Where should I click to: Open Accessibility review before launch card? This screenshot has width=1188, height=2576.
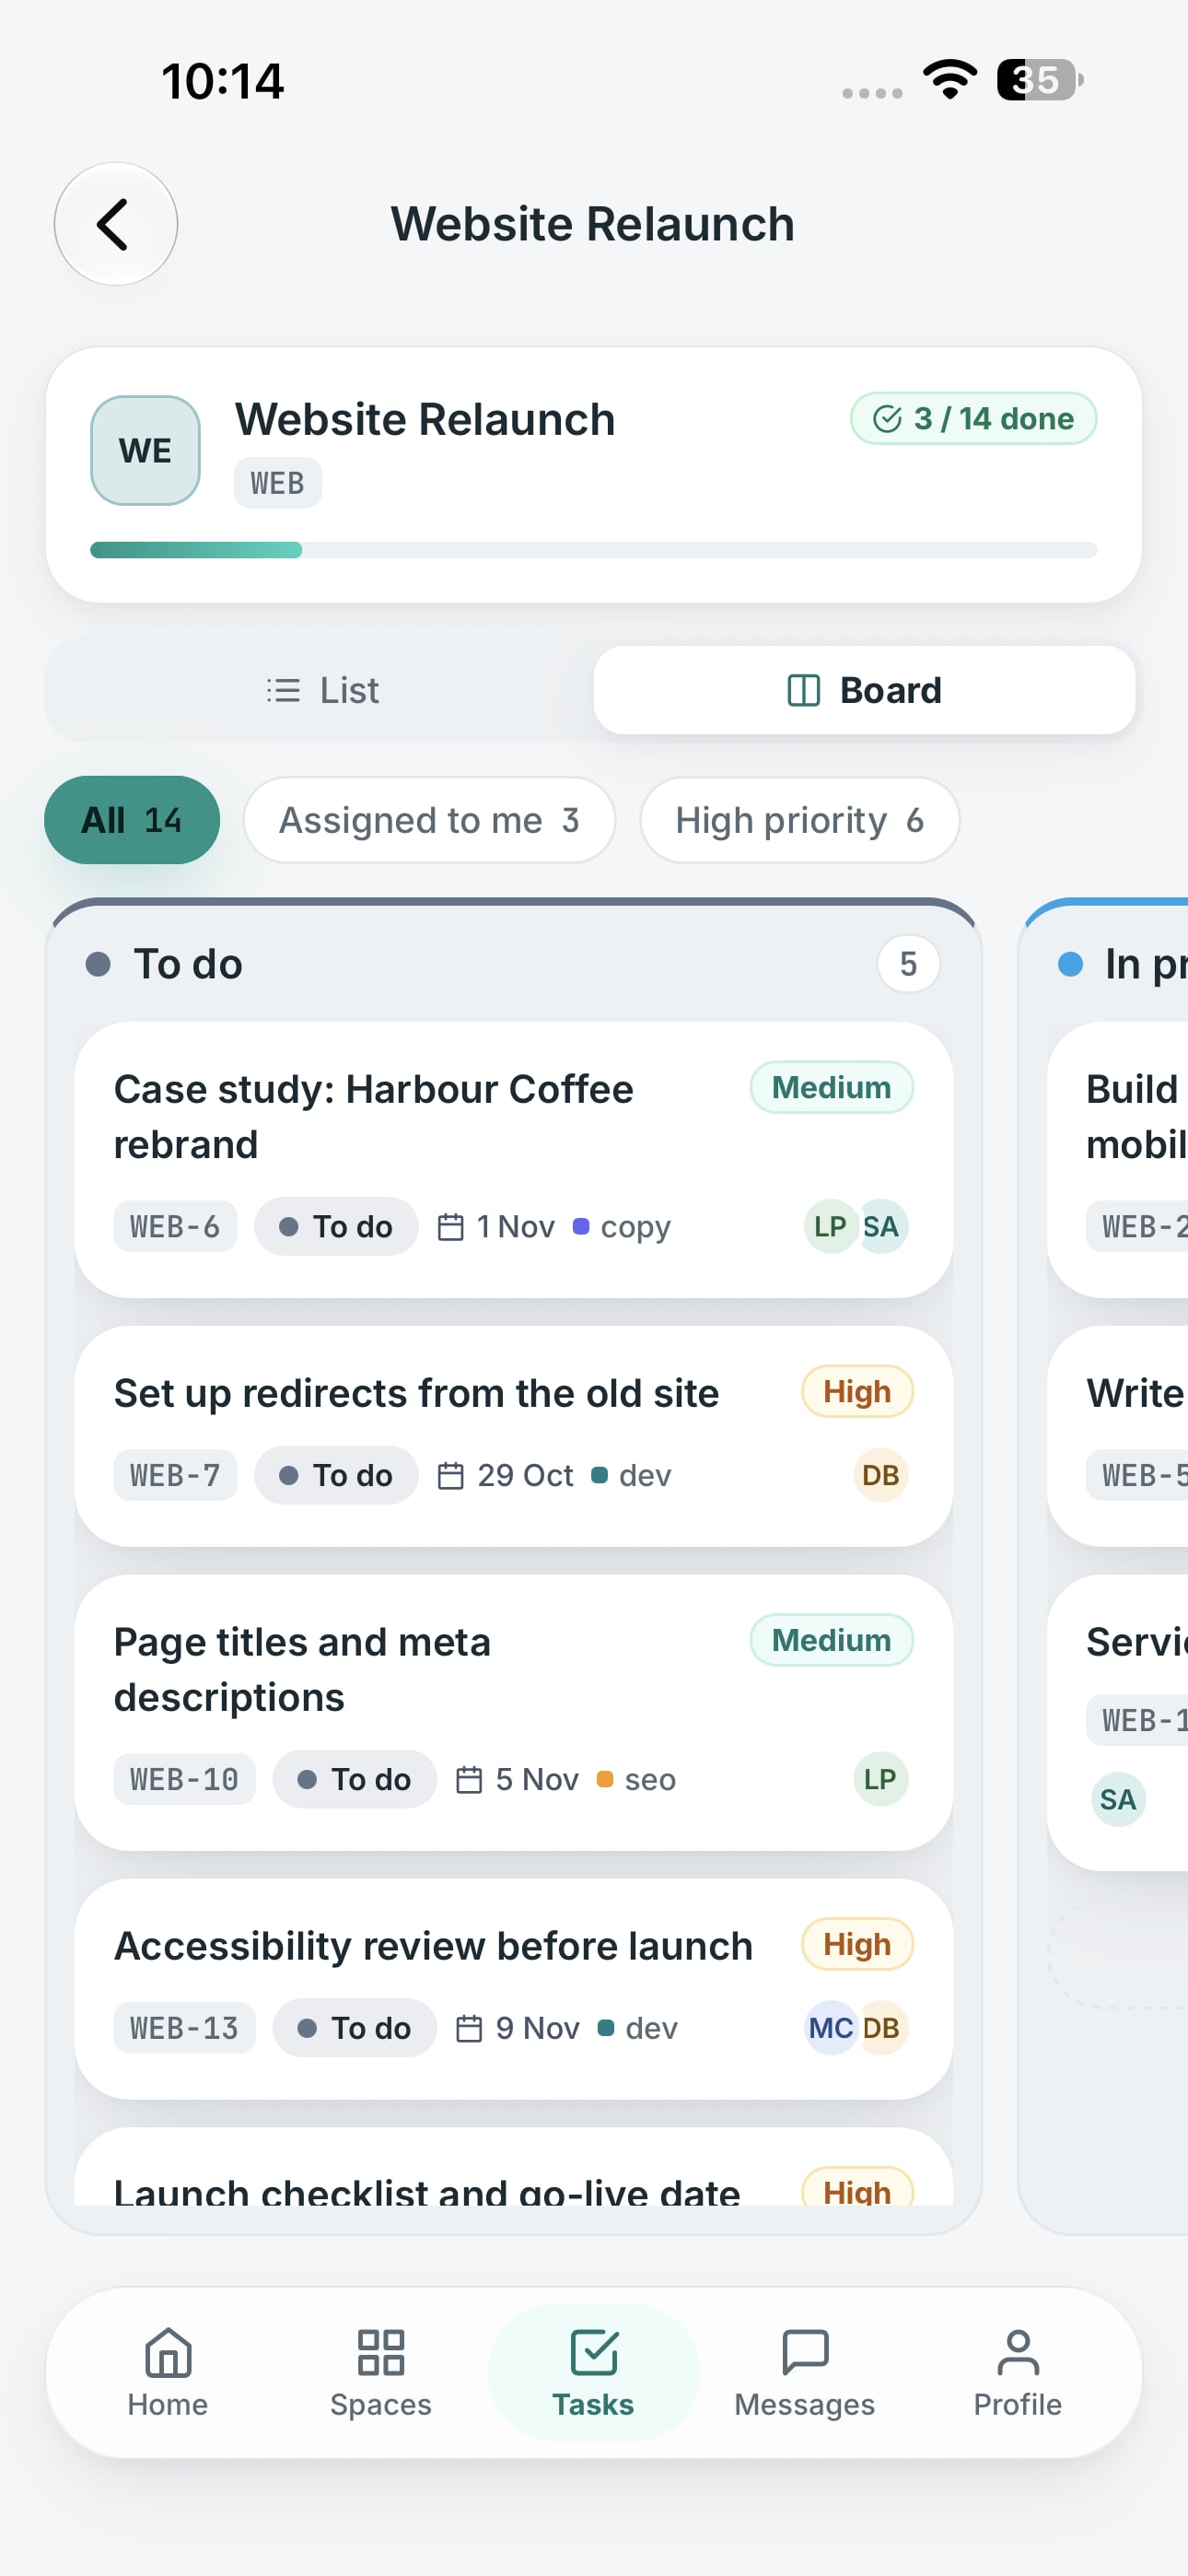pos(514,1989)
